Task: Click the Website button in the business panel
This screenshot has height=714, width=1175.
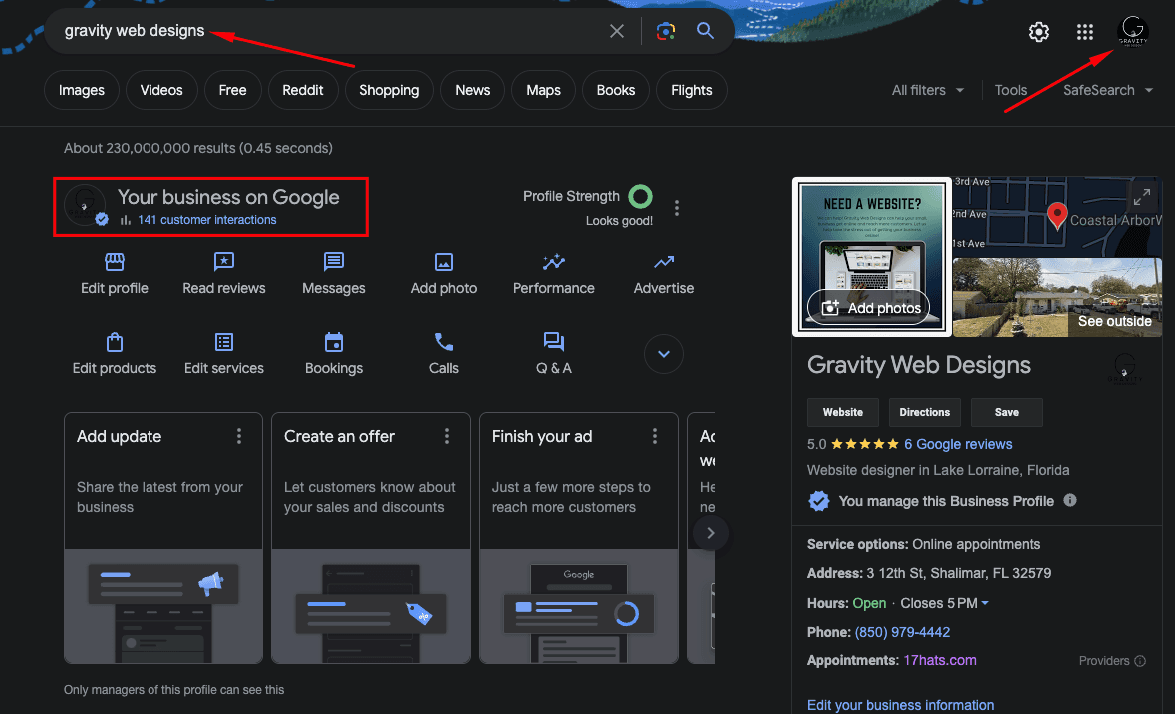Action: pyautogui.click(x=842, y=412)
